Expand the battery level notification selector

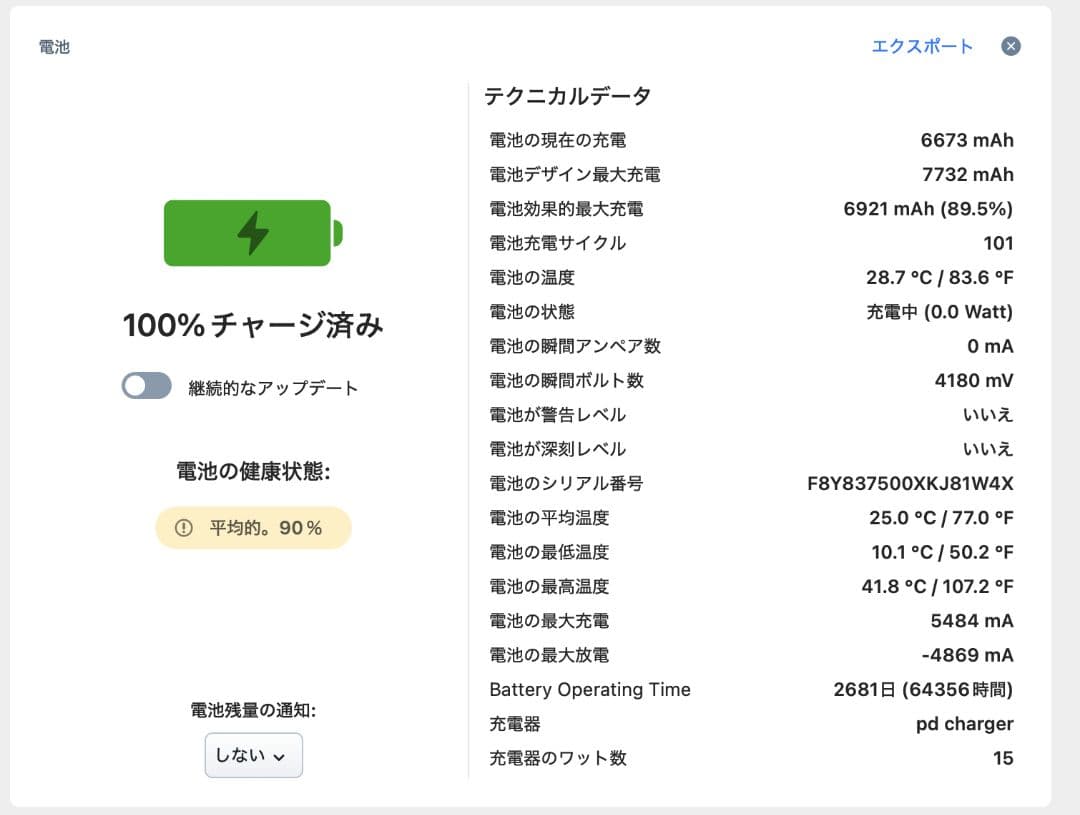click(253, 755)
